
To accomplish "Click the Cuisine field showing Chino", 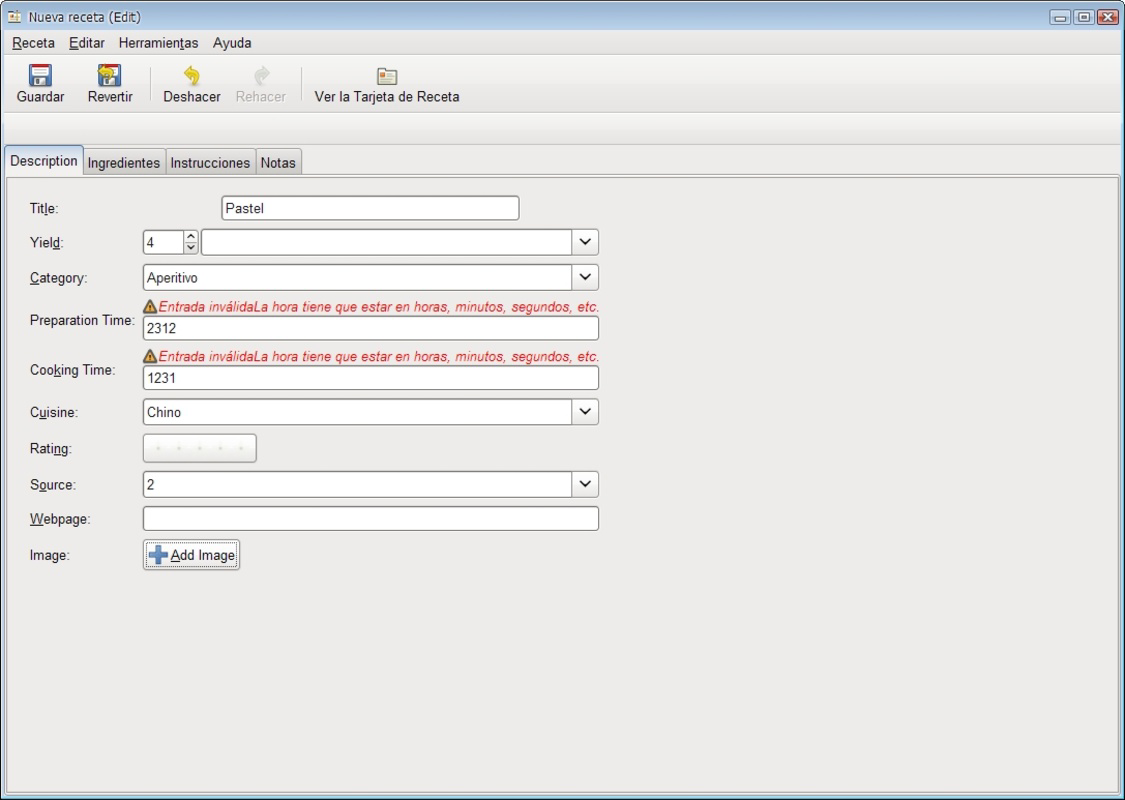I will pyautogui.click(x=357, y=412).
